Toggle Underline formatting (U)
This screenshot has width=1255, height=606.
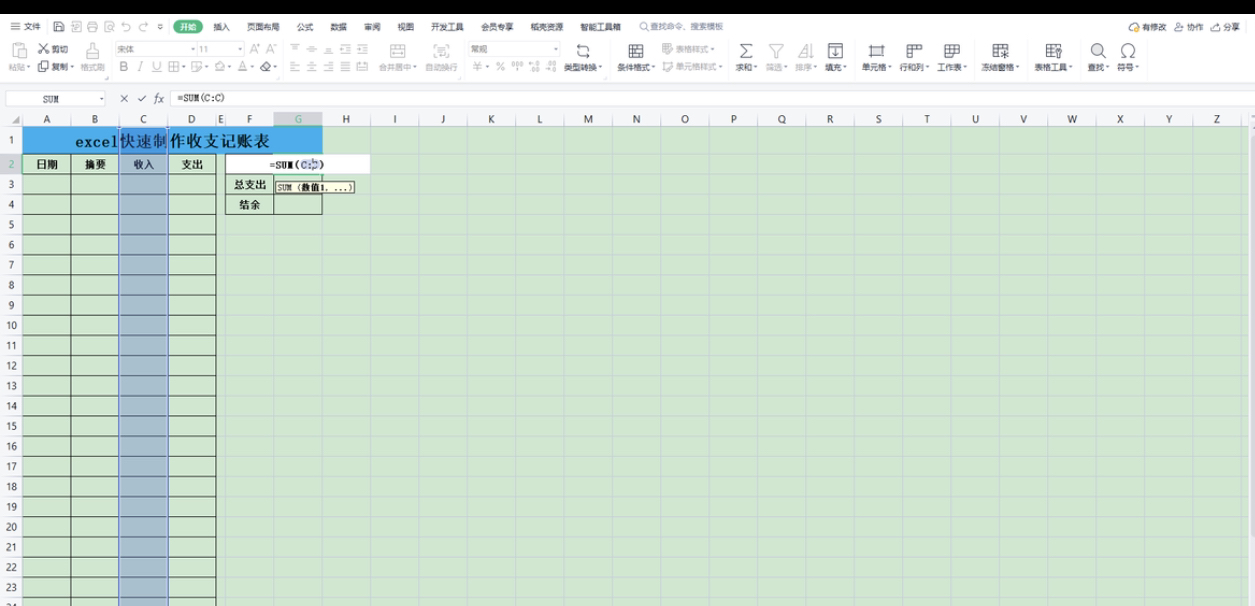[156, 67]
